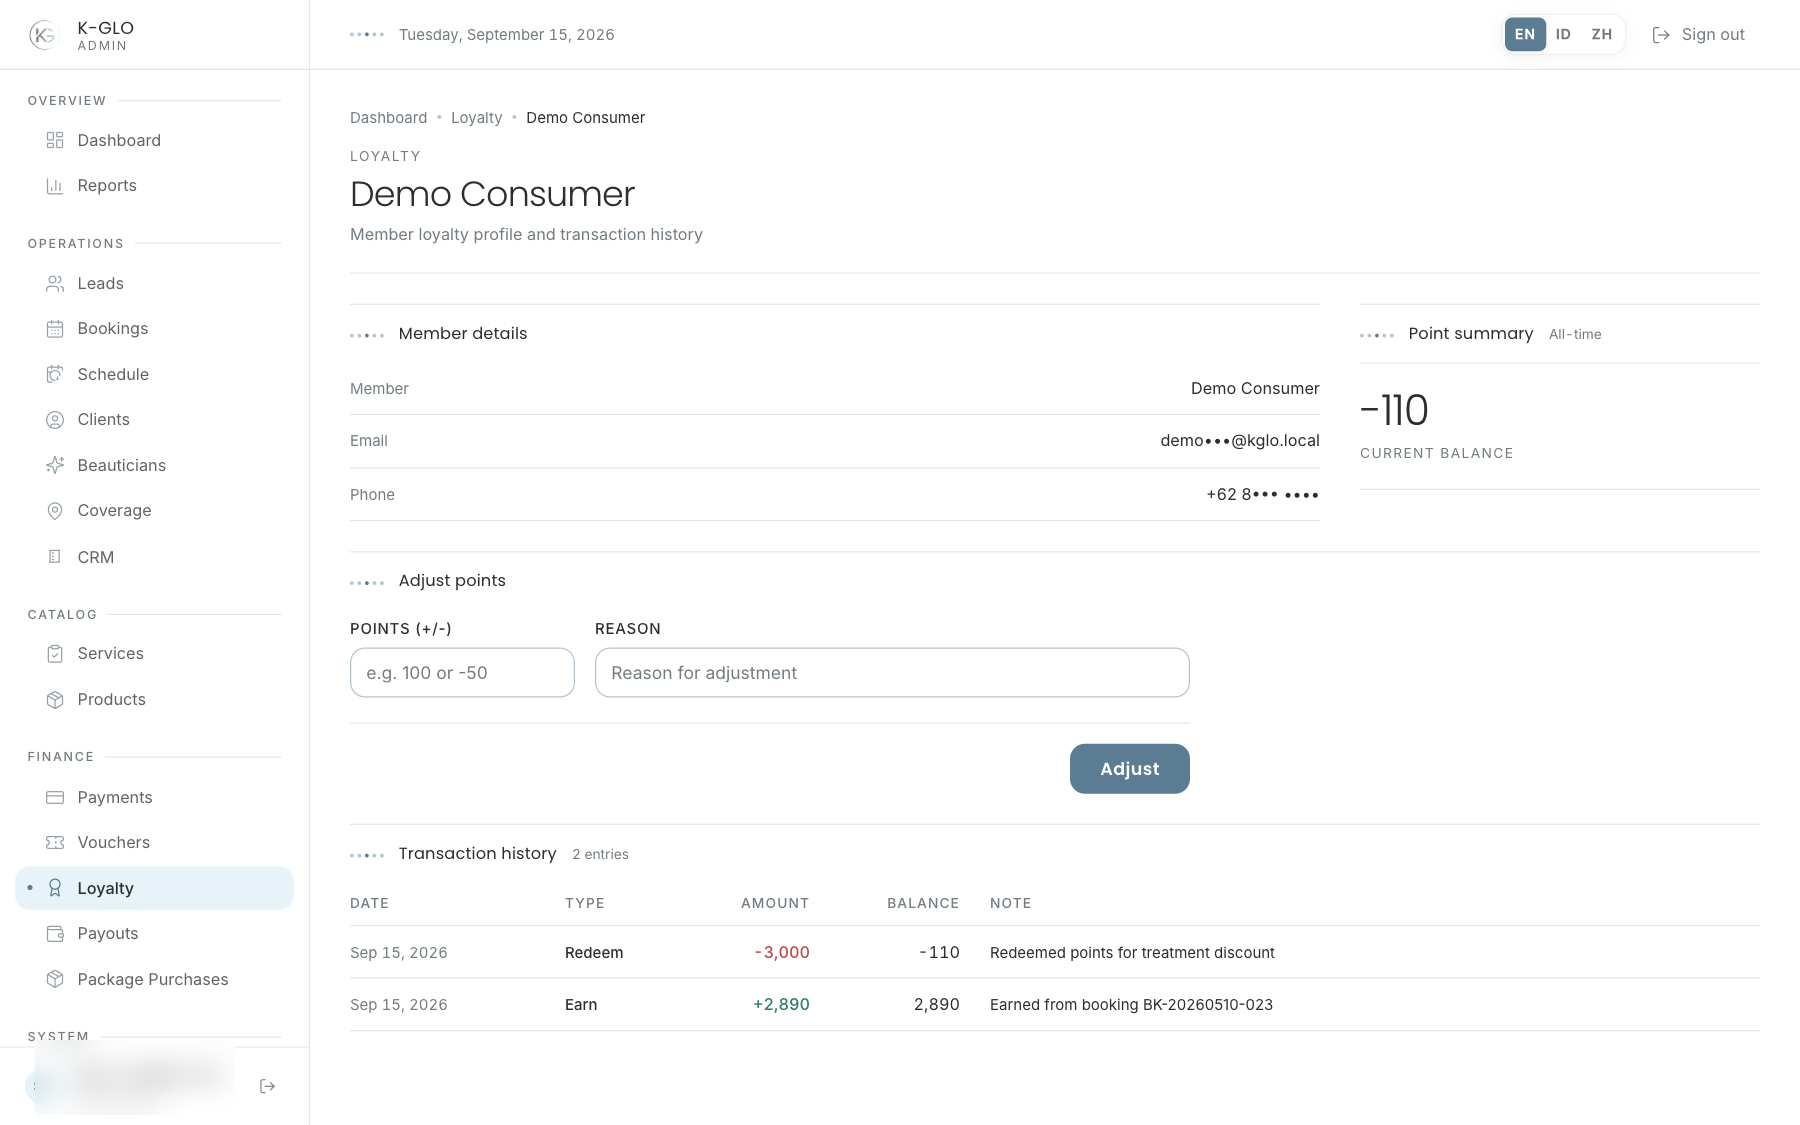Screen dimensions: 1800x1125
Task: Click note "Earned from booking BK-20260510-023"
Action: (1131, 1005)
